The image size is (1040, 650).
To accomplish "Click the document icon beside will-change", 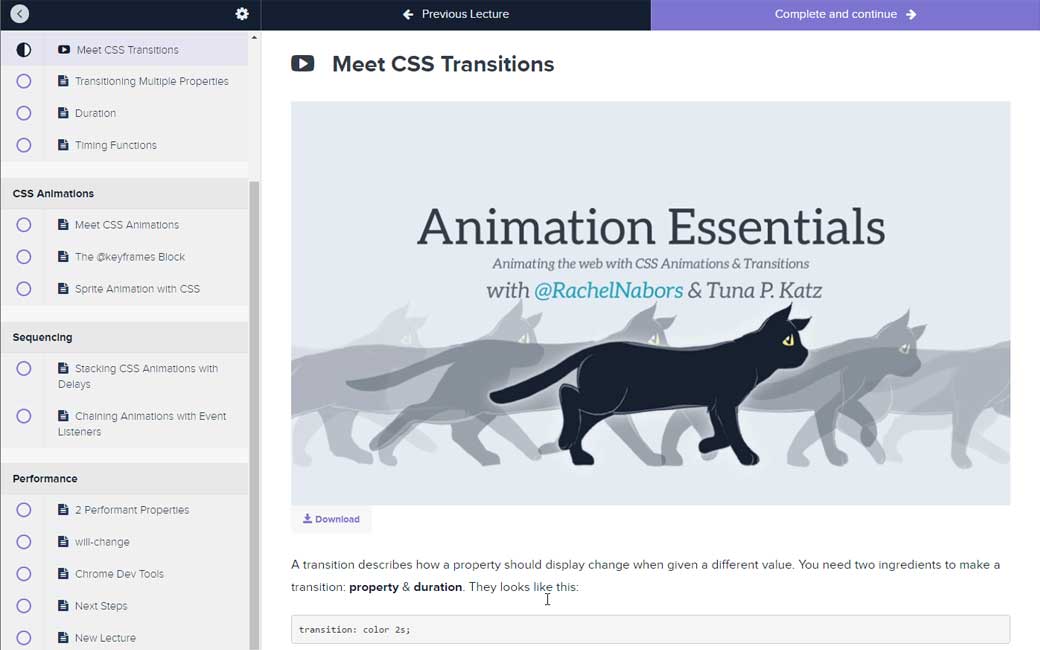I will pyautogui.click(x=64, y=542).
